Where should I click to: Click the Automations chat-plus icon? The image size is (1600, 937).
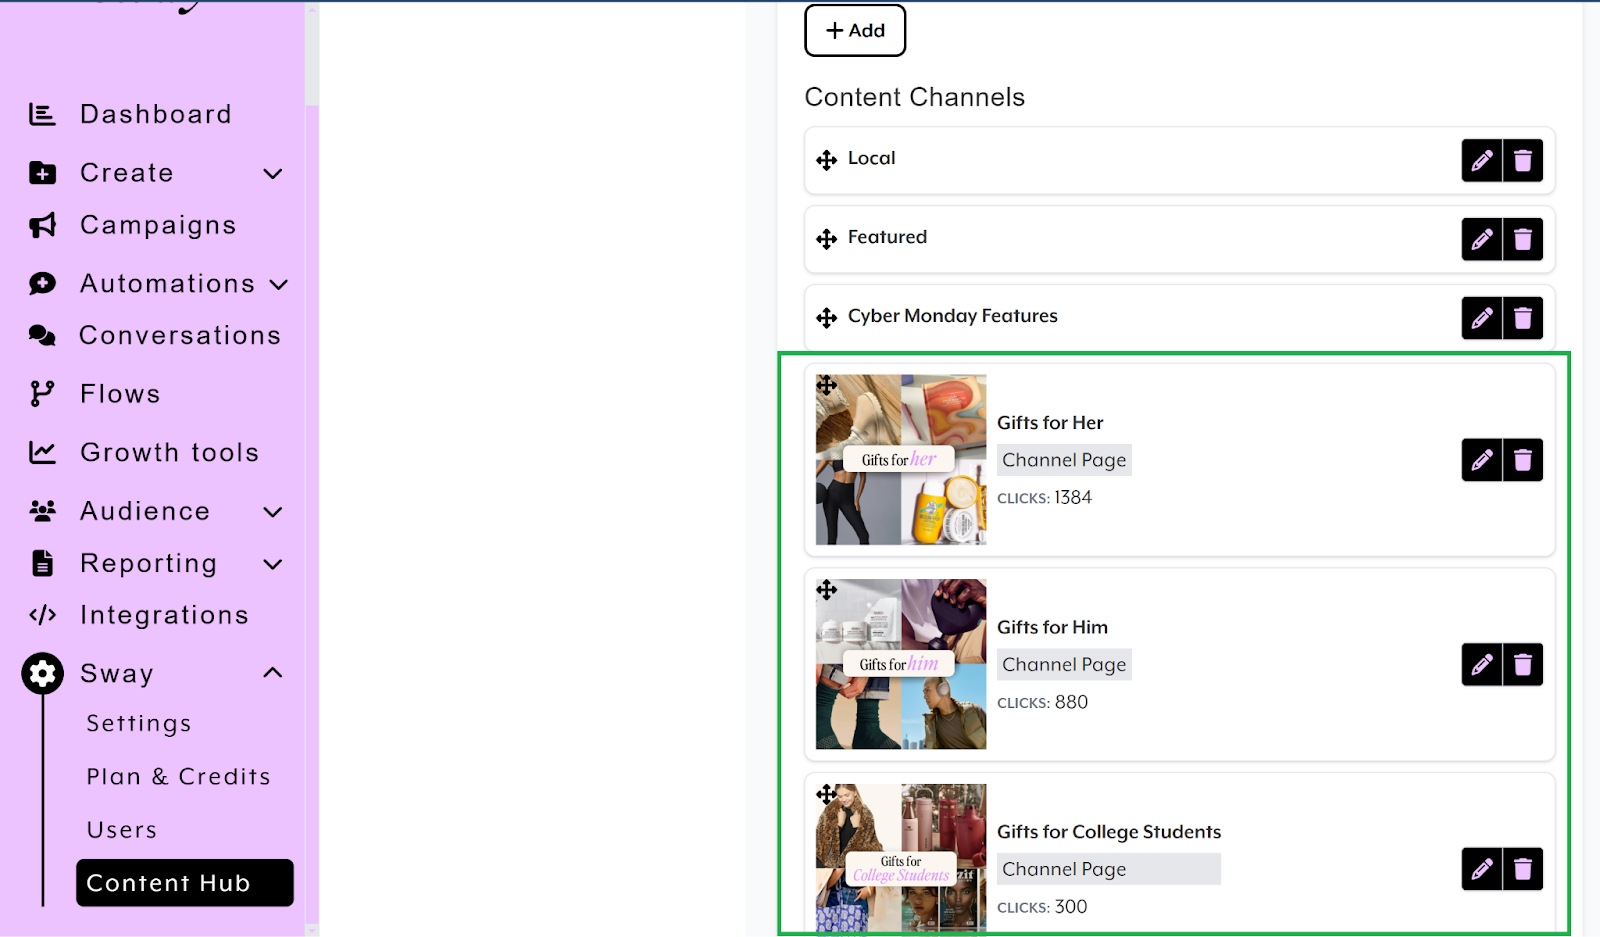[42, 284]
